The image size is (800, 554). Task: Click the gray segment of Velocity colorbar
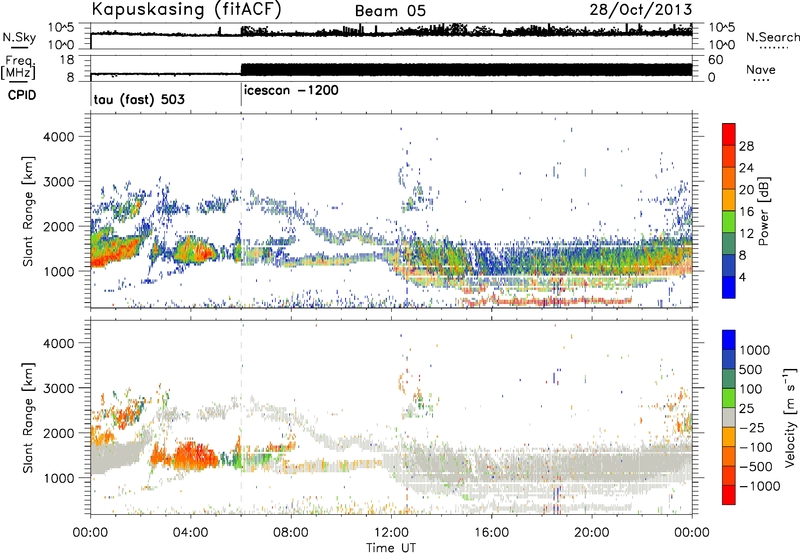pos(729,417)
